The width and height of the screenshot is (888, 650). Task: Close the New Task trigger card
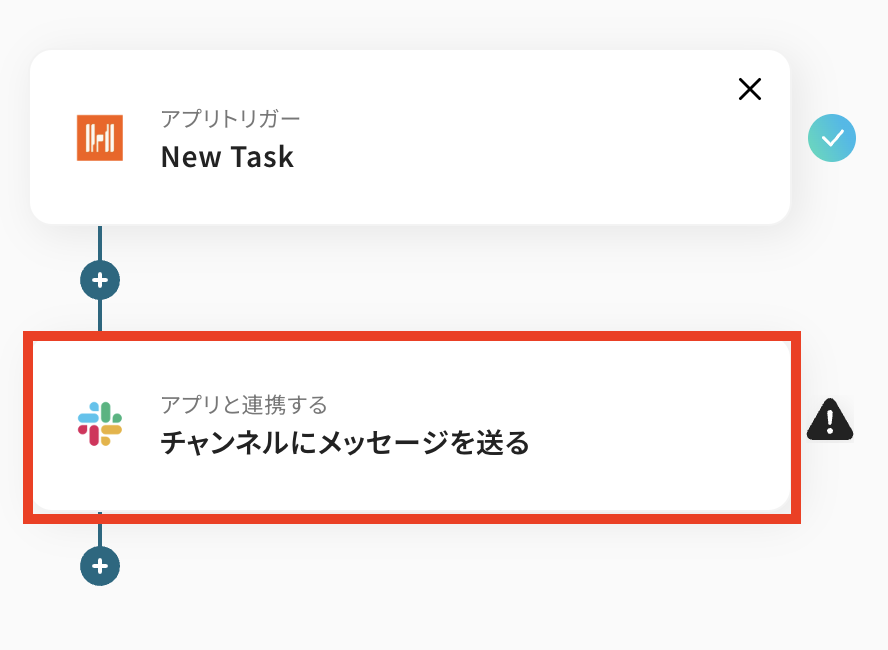[749, 89]
